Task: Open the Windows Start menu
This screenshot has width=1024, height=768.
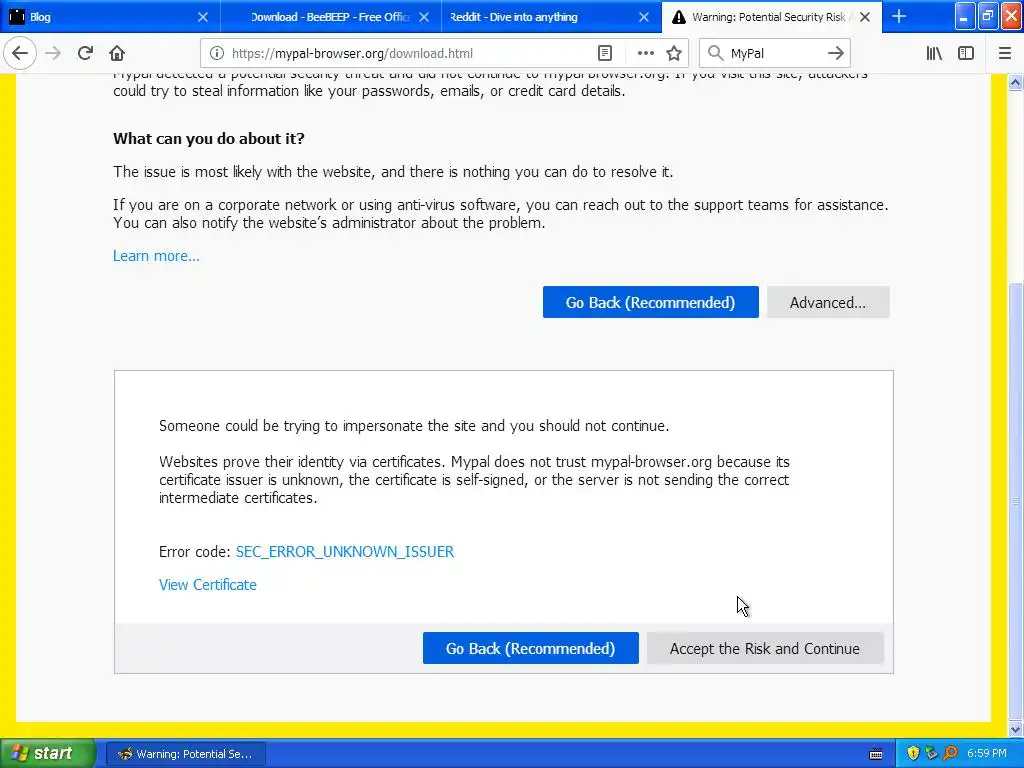Action: 47,754
